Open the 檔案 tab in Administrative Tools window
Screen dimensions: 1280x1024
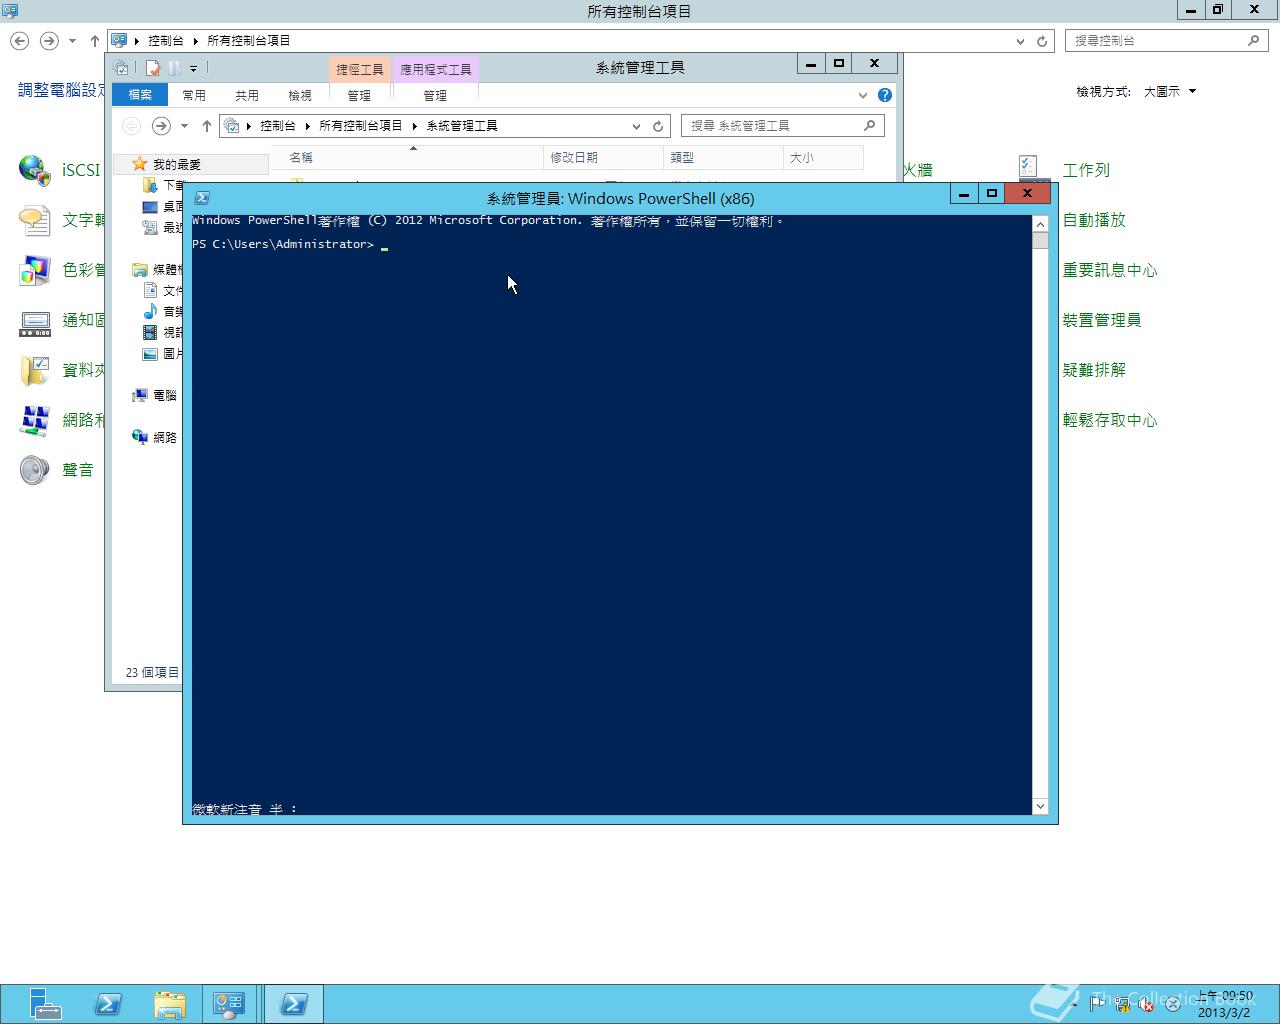pyautogui.click(x=140, y=95)
